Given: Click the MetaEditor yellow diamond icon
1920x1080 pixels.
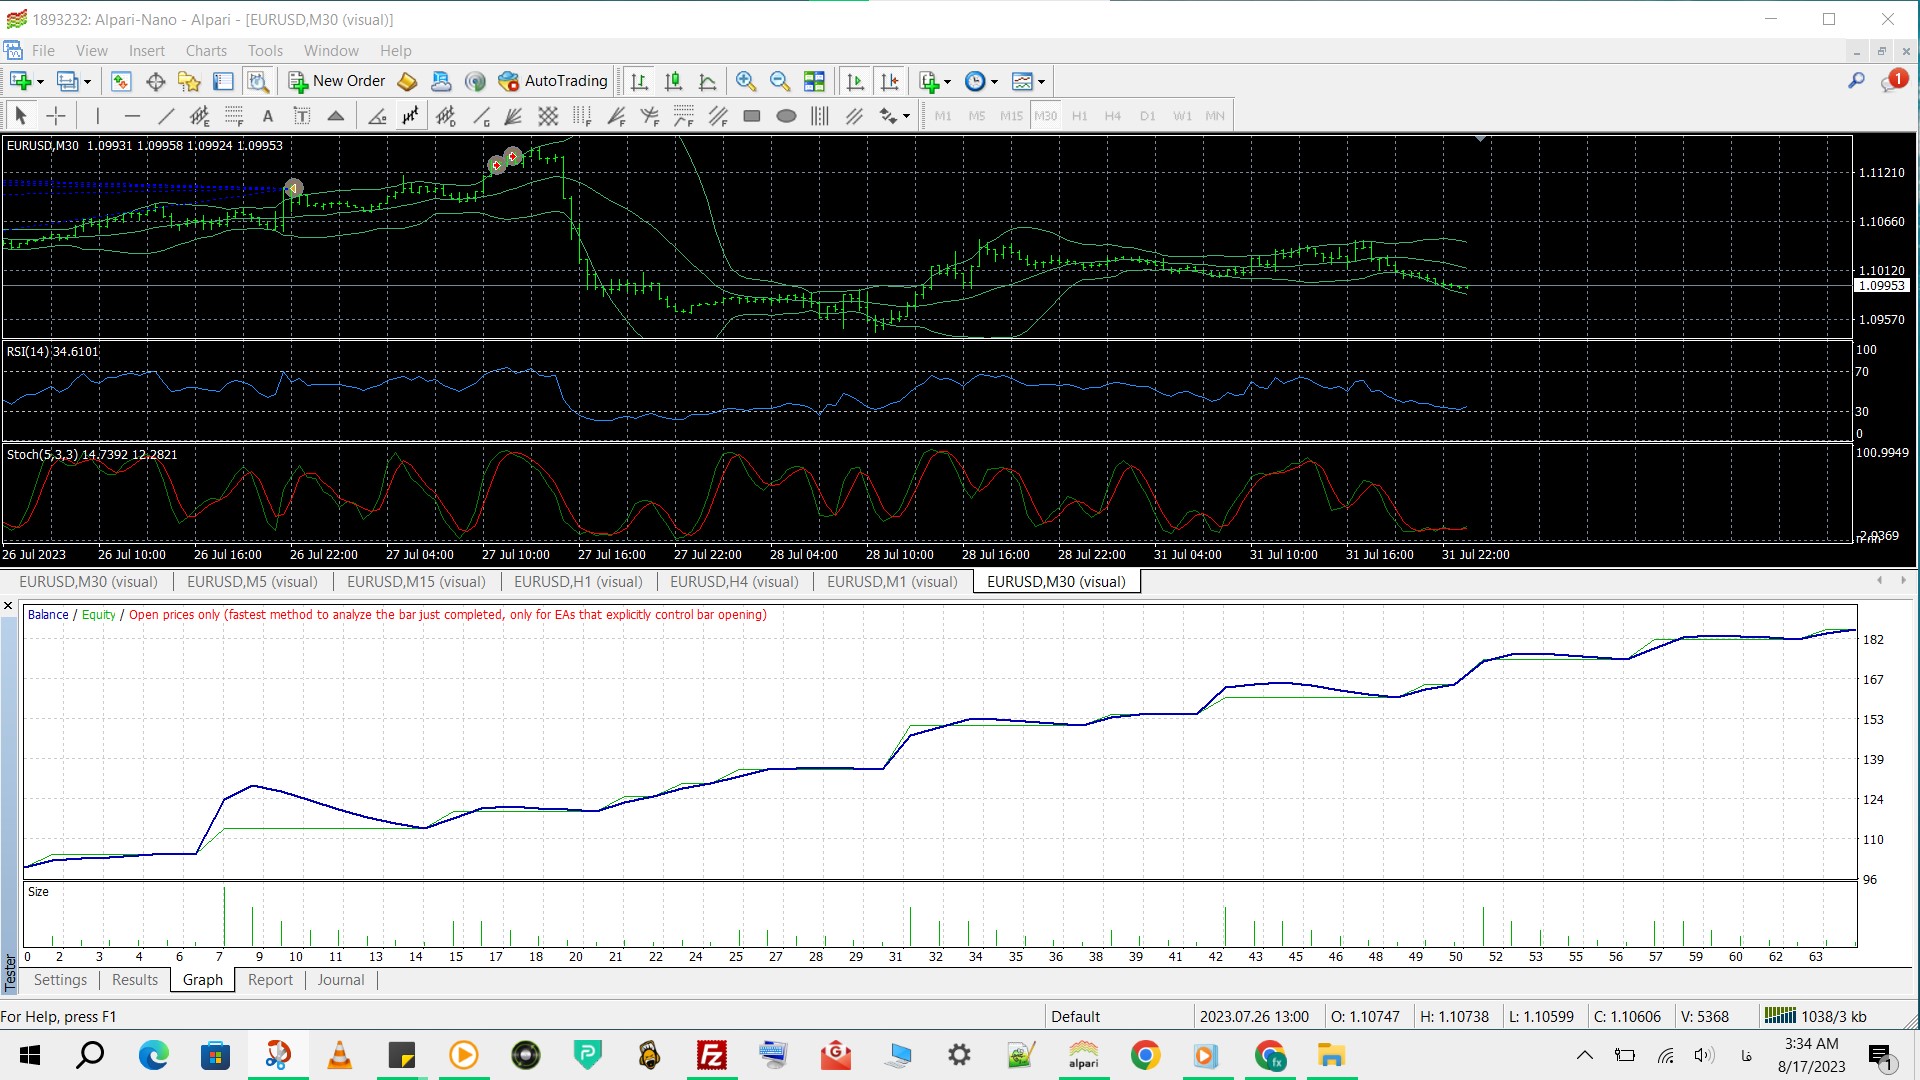Looking at the screenshot, I should pos(407,81).
